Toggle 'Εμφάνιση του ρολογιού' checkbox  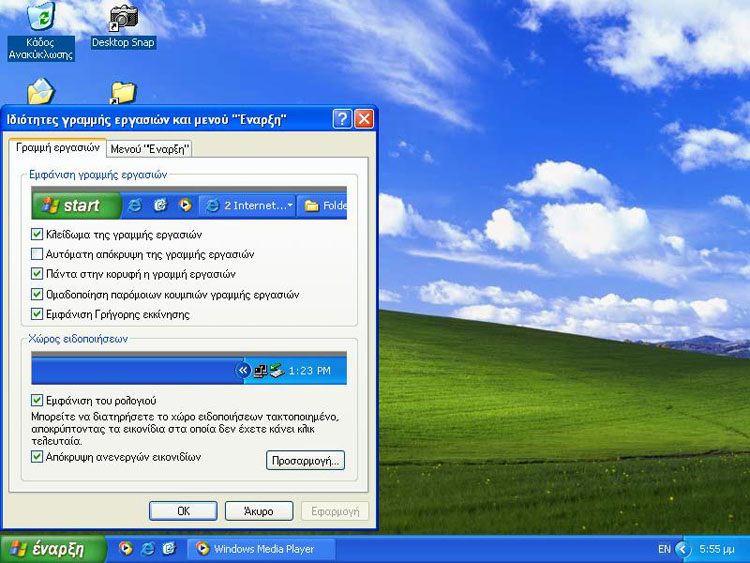(37, 400)
